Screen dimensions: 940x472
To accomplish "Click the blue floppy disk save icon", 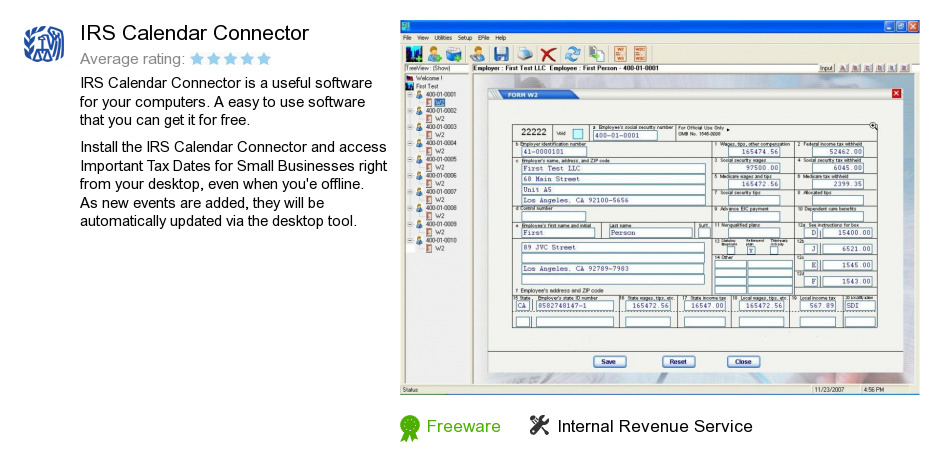I will (501, 54).
